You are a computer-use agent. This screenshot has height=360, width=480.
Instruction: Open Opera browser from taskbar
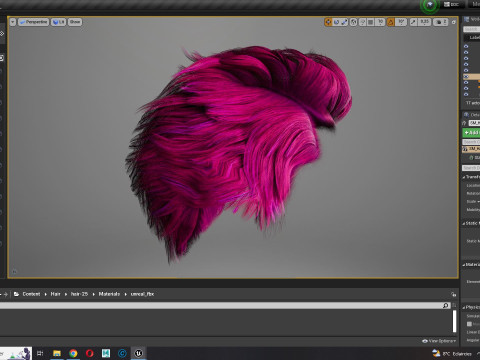90,353
